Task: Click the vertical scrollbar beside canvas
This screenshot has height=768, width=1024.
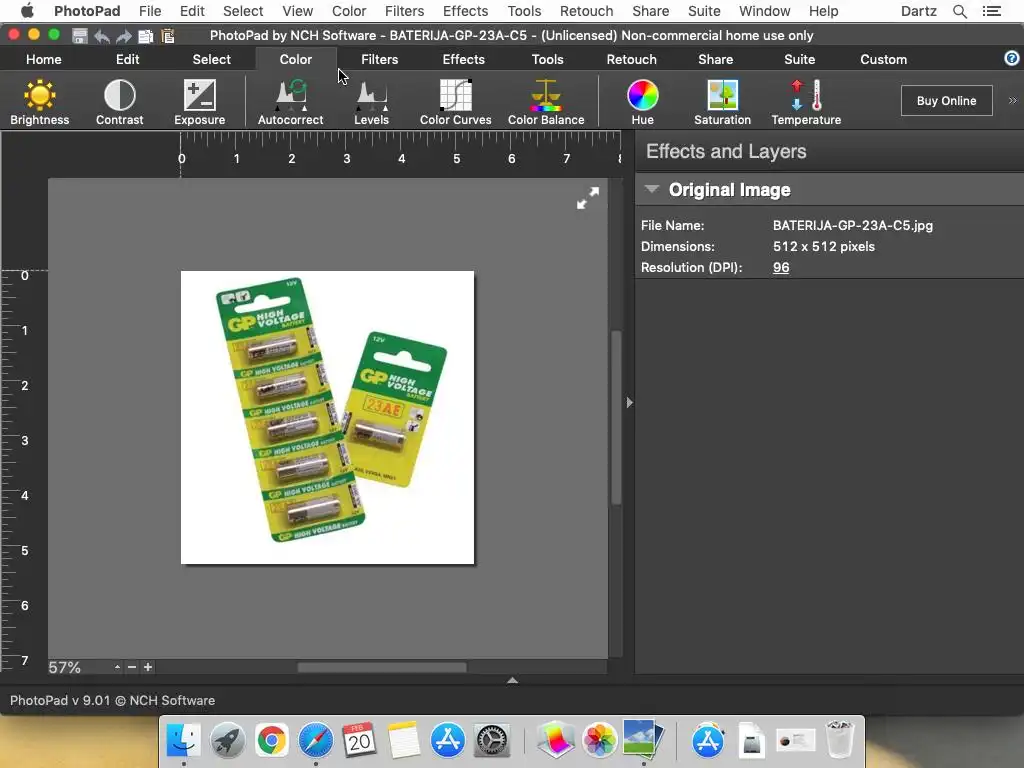Action: point(616,418)
